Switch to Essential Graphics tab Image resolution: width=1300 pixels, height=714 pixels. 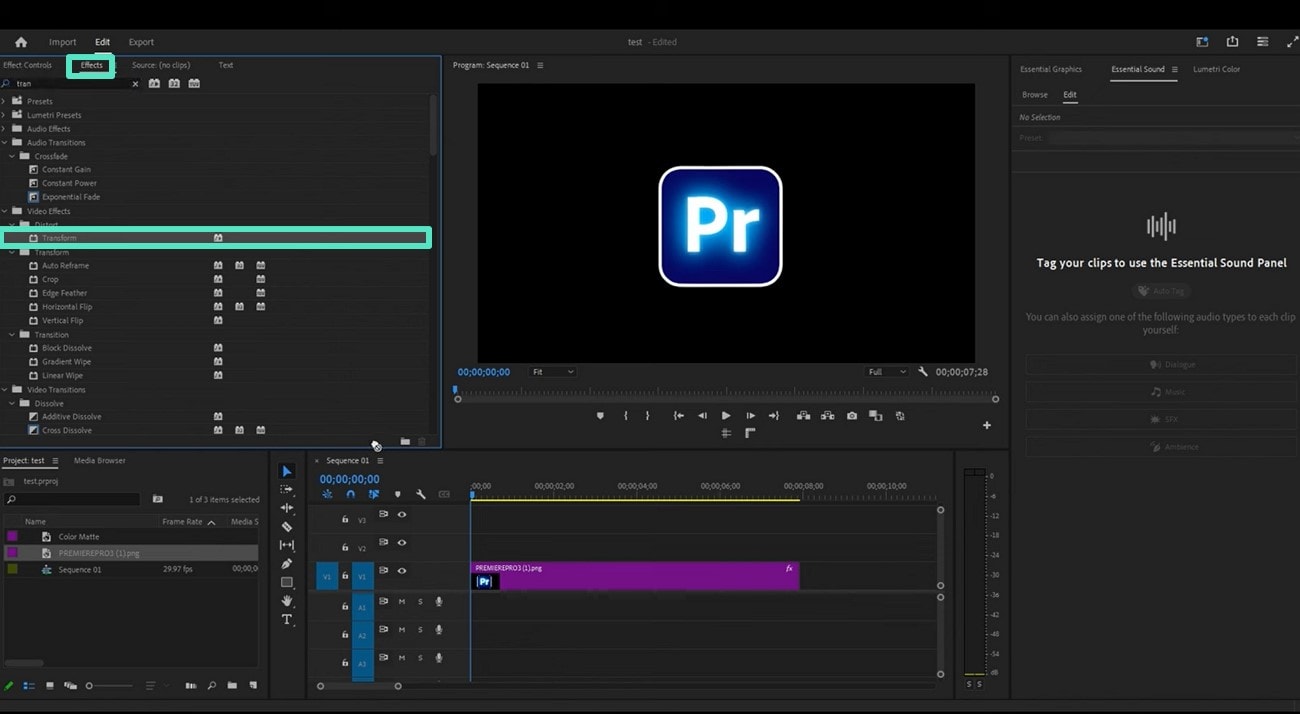[x=1051, y=69]
